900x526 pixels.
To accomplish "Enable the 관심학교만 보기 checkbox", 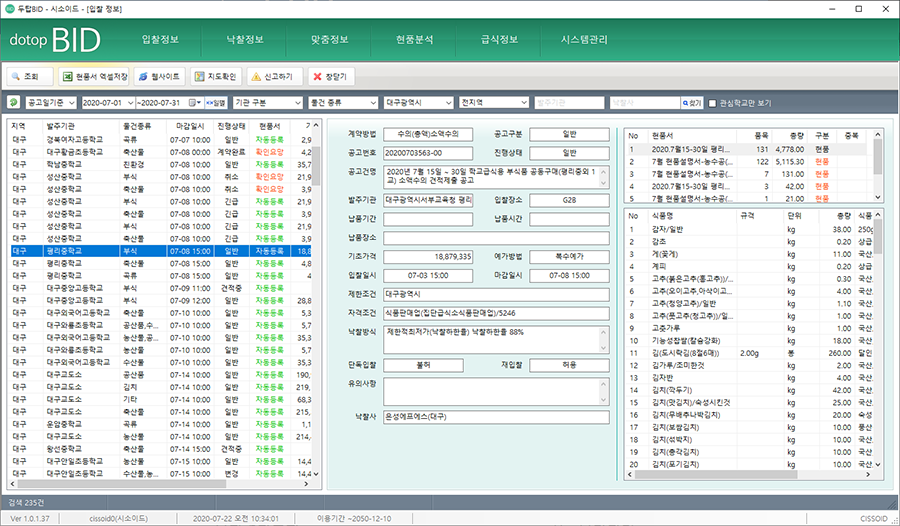I will 713,102.
